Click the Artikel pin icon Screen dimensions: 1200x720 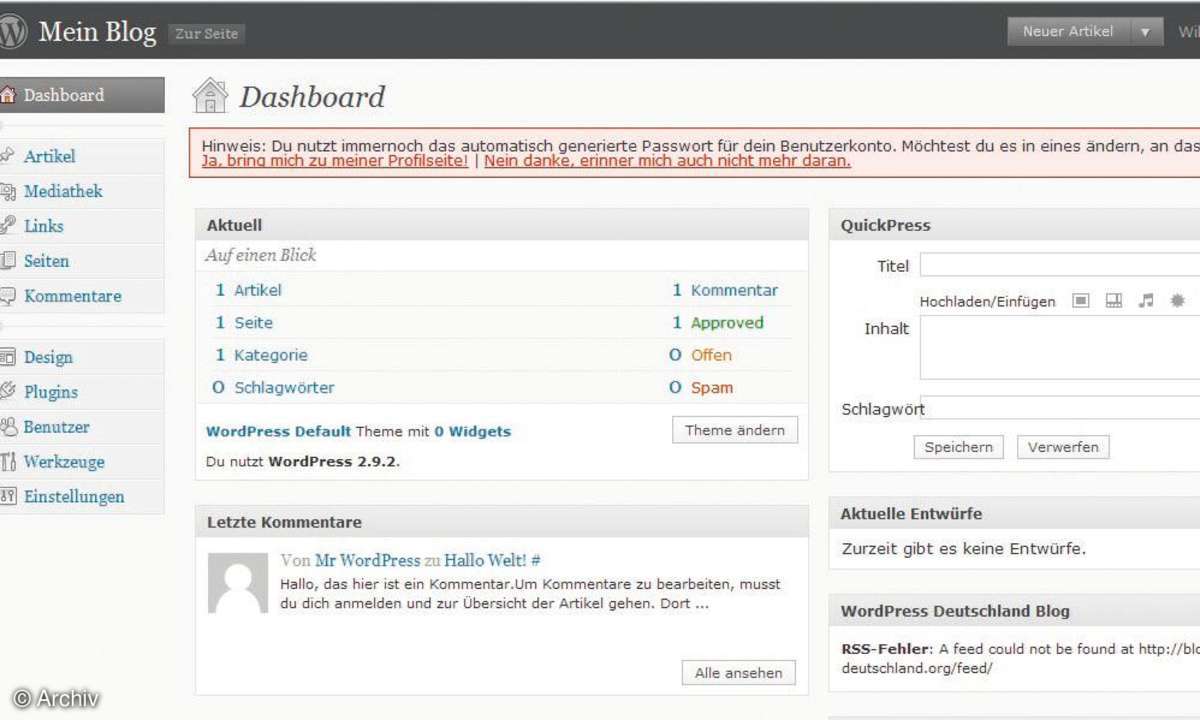pyautogui.click(x=8, y=156)
